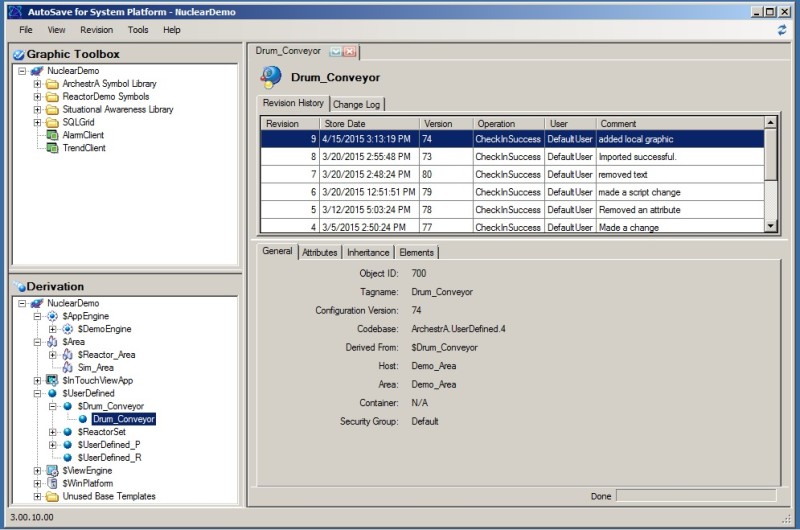Open the Inheritance tab
800x530 pixels.
coord(368,252)
